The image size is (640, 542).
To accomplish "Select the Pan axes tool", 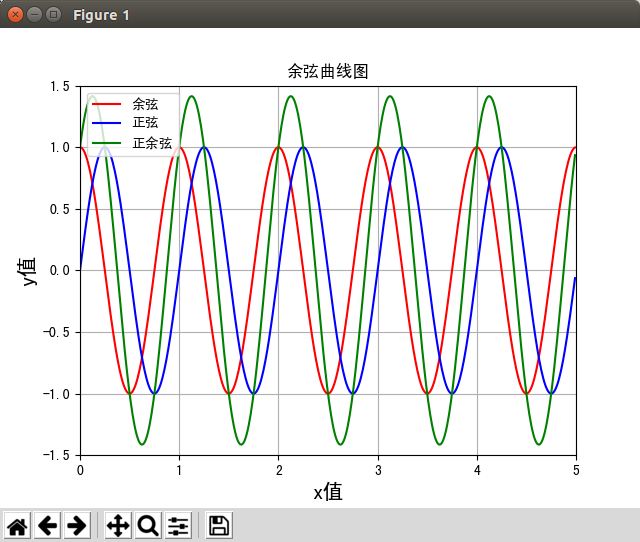I will click(x=118, y=526).
